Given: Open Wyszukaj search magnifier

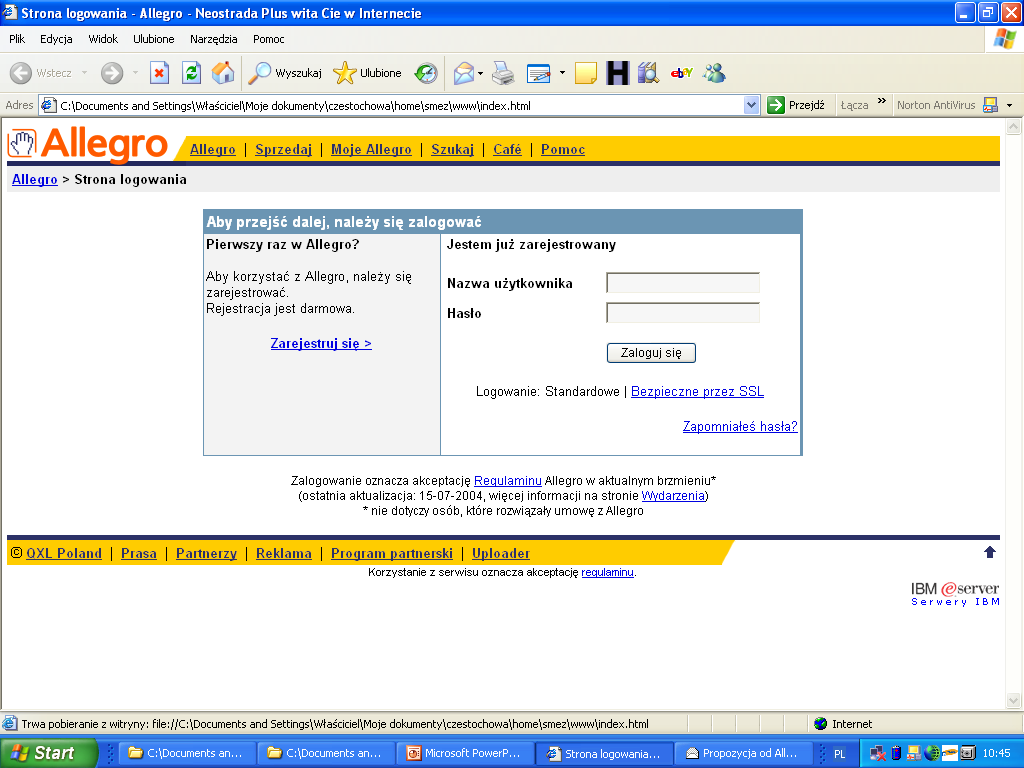Looking at the screenshot, I should (x=259, y=73).
